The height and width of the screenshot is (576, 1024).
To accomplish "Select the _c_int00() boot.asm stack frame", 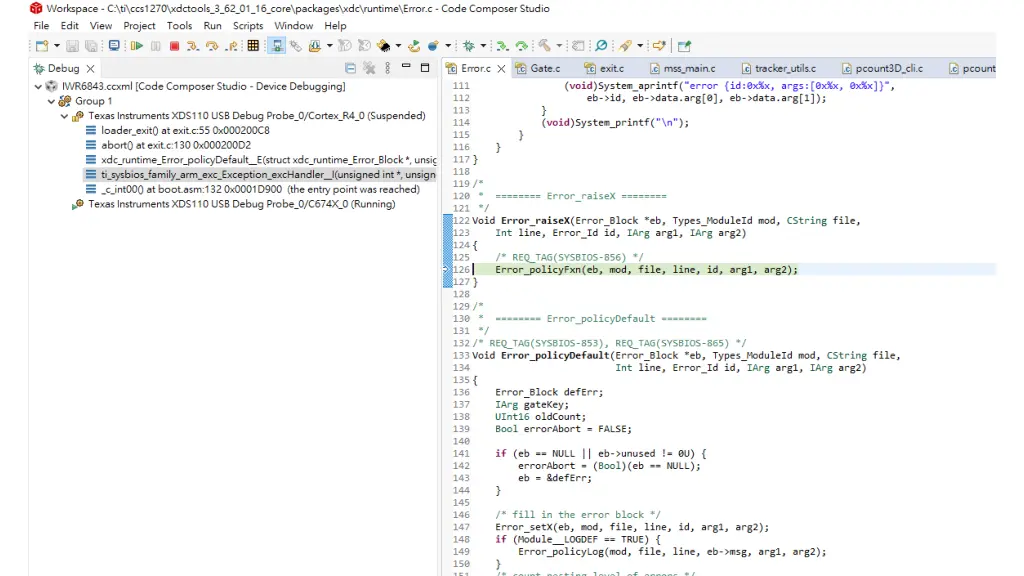I will [x=253, y=189].
